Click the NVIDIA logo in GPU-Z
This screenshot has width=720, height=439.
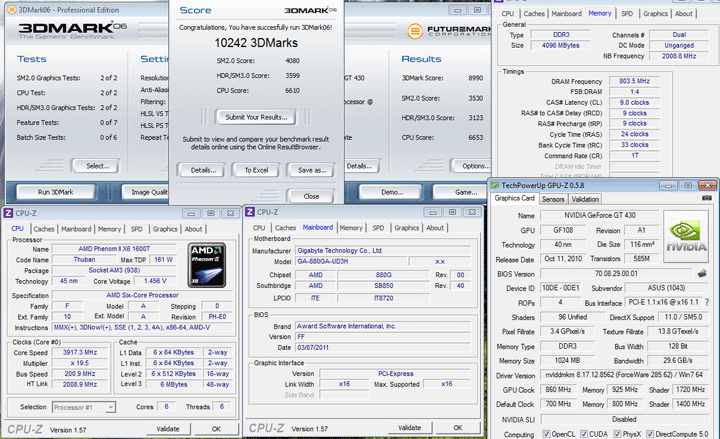(x=686, y=236)
